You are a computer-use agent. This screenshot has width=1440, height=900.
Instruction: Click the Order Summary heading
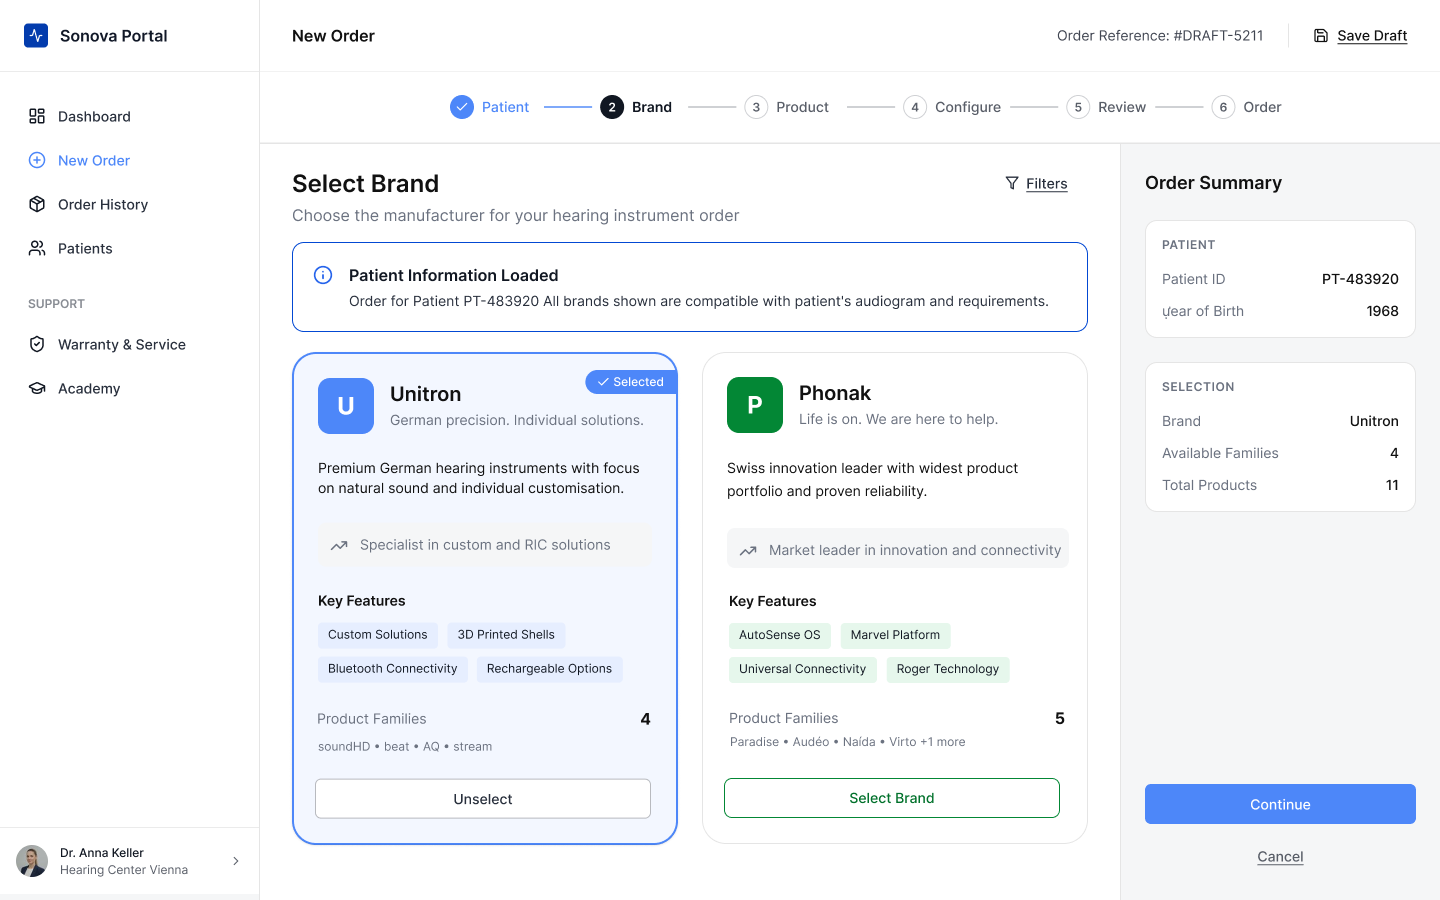coord(1213,183)
